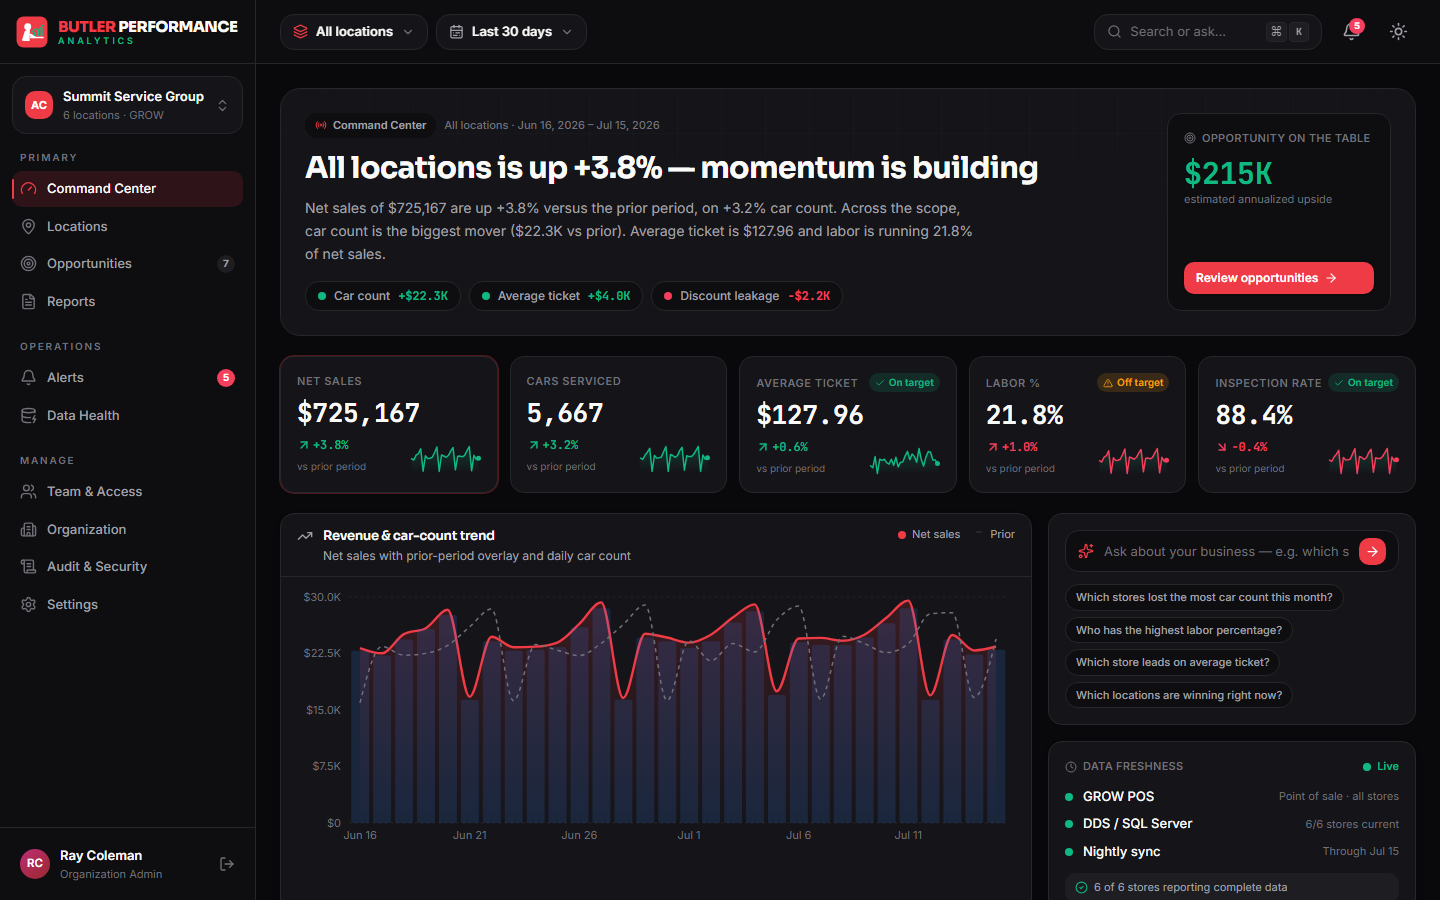Click the live broadcast icon on Command Center tag
This screenshot has width=1440, height=900.
[321, 126]
